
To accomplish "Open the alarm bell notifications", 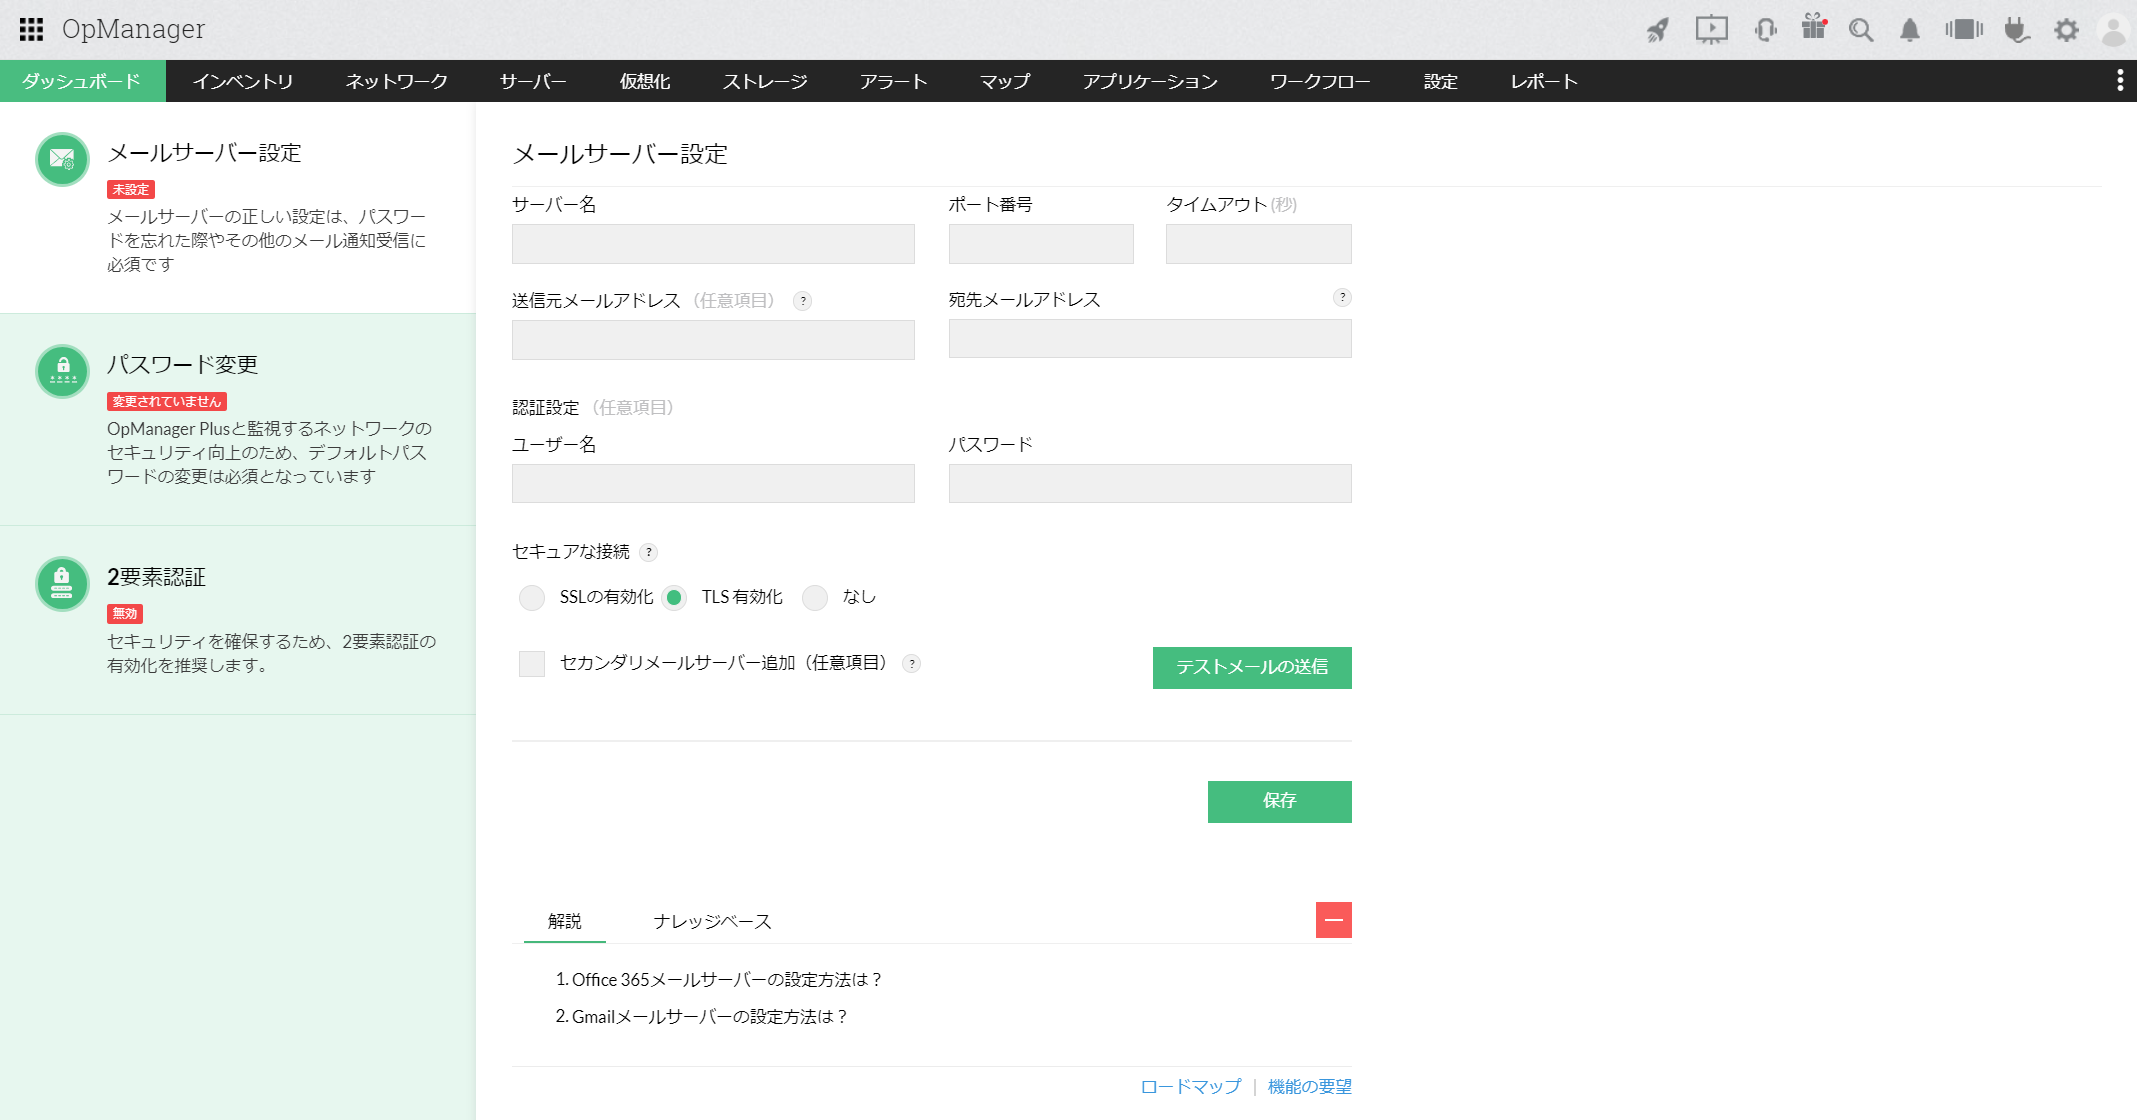I will coord(1909,30).
